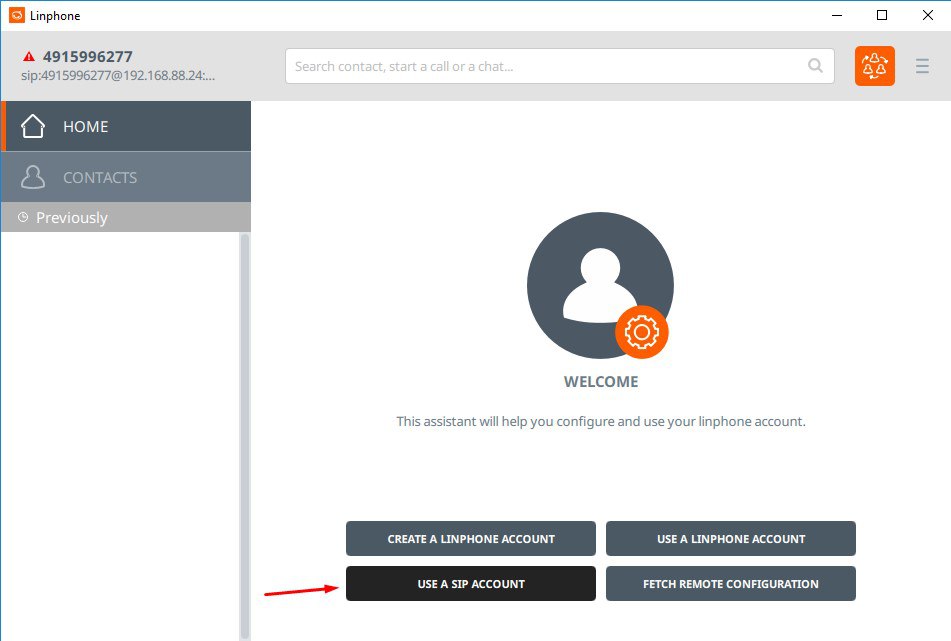The image size is (951, 641).
Task: Select the Previously history header
Action: [126, 217]
